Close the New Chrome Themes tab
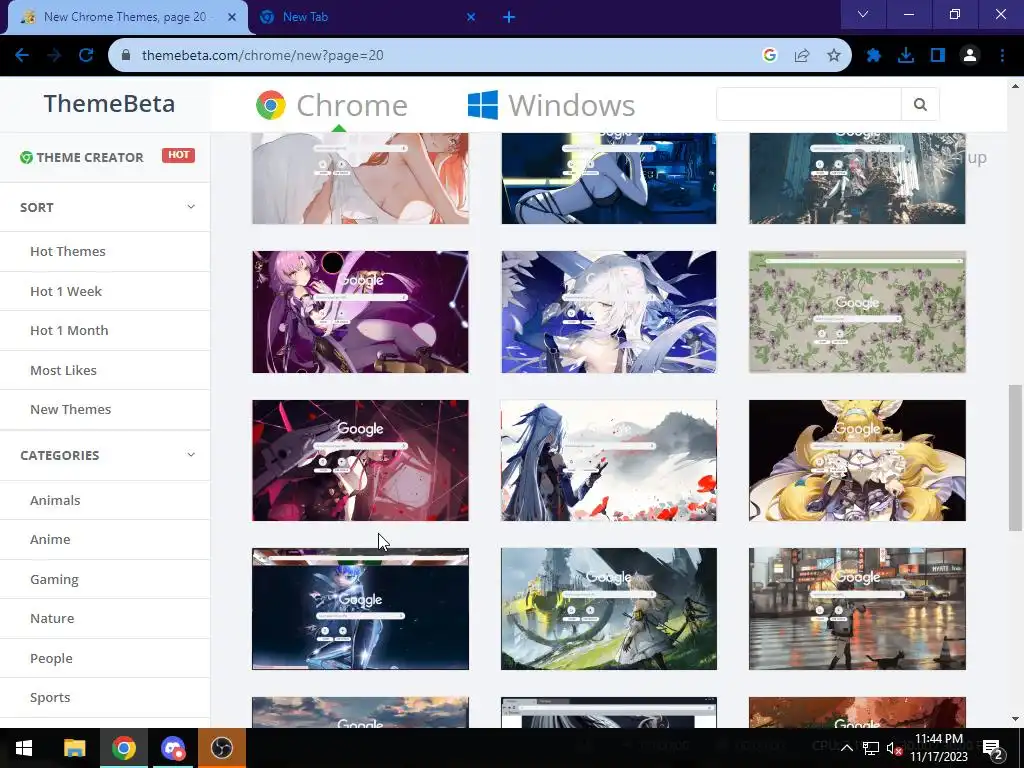This screenshot has width=1024, height=768. tap(232, 18)
